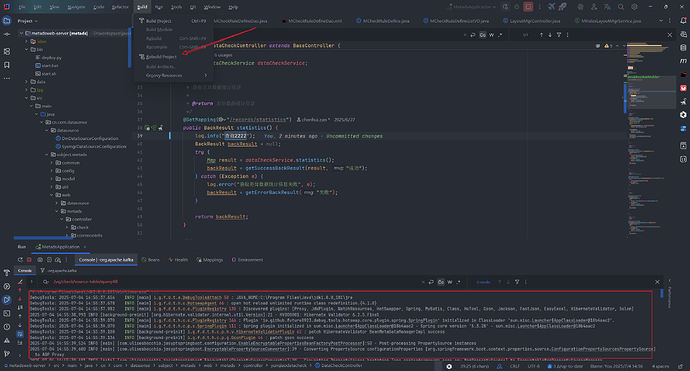The width and height of the screenshot is (690, 371).
Task: Stop the running MetadsApplication from the top toolbar
Action: coord(528,7)
